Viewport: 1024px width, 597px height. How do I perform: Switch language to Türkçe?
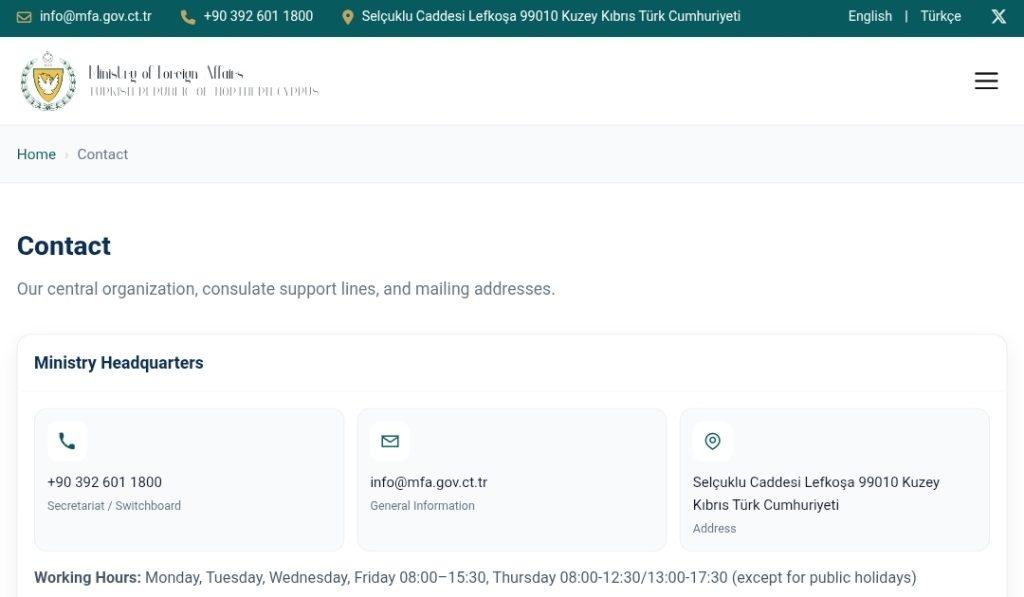coord(940,16)
